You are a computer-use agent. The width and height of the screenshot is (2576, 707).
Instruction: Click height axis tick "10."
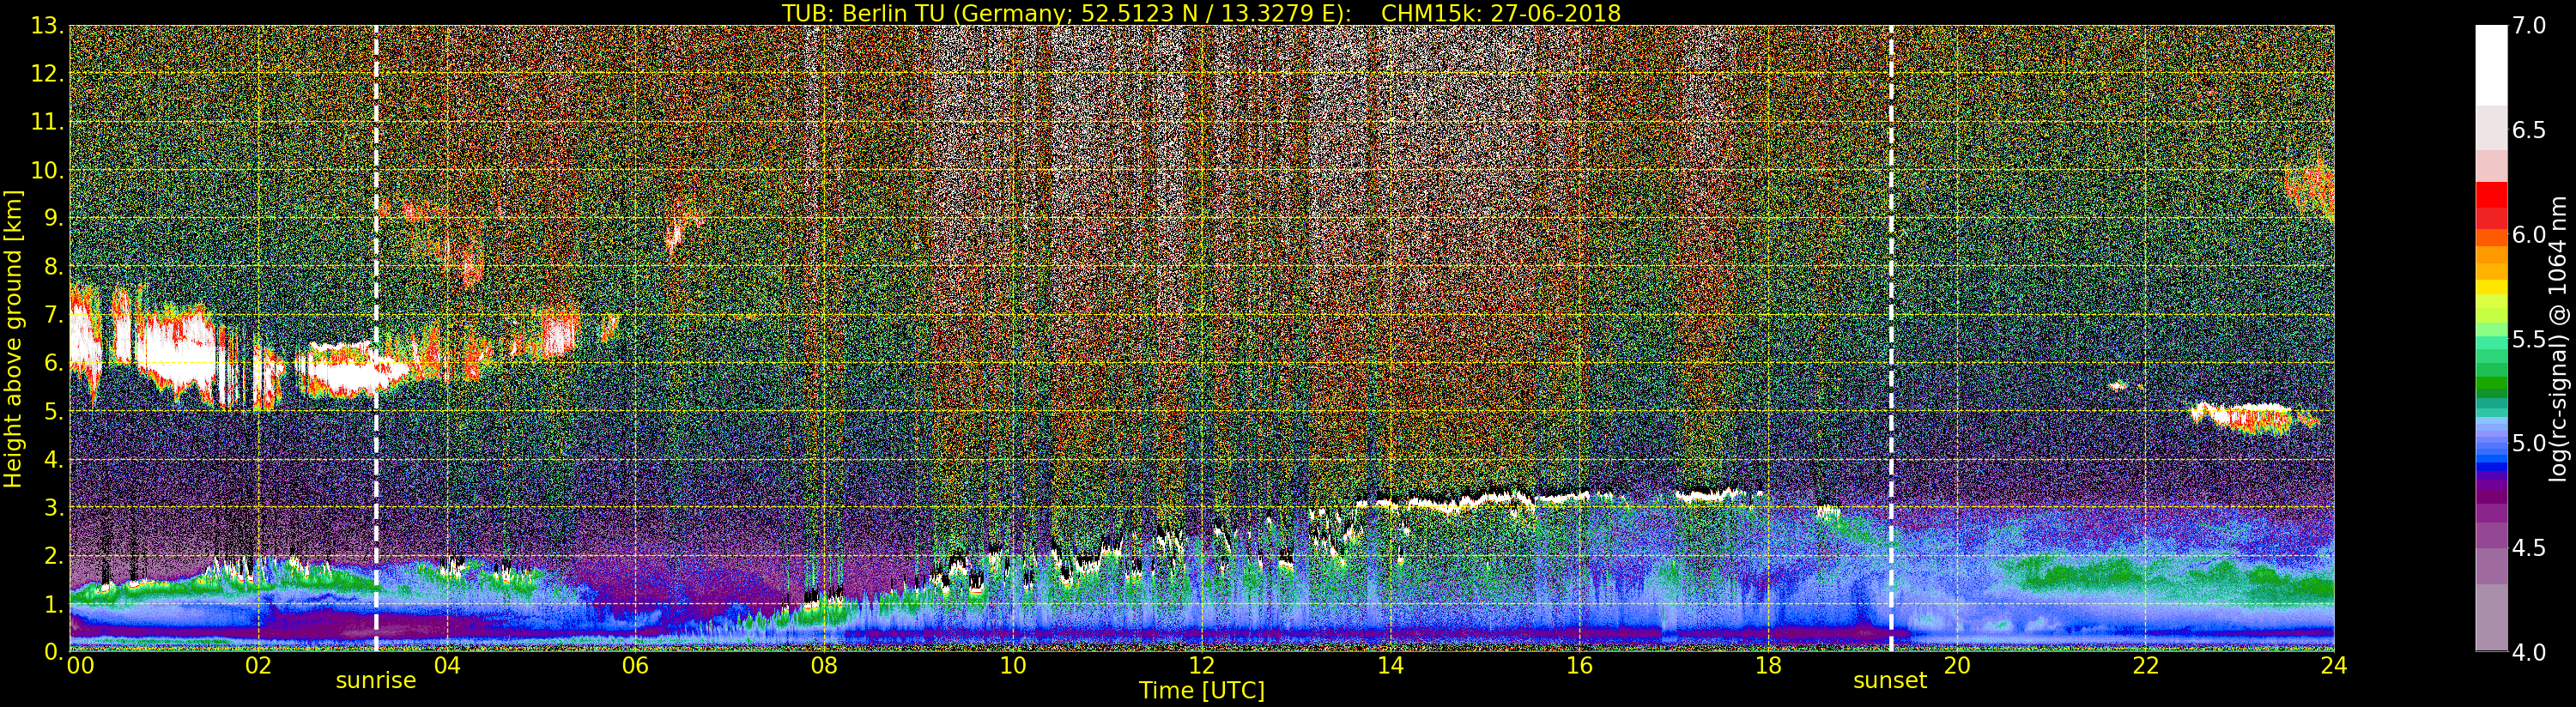[48, 170]
